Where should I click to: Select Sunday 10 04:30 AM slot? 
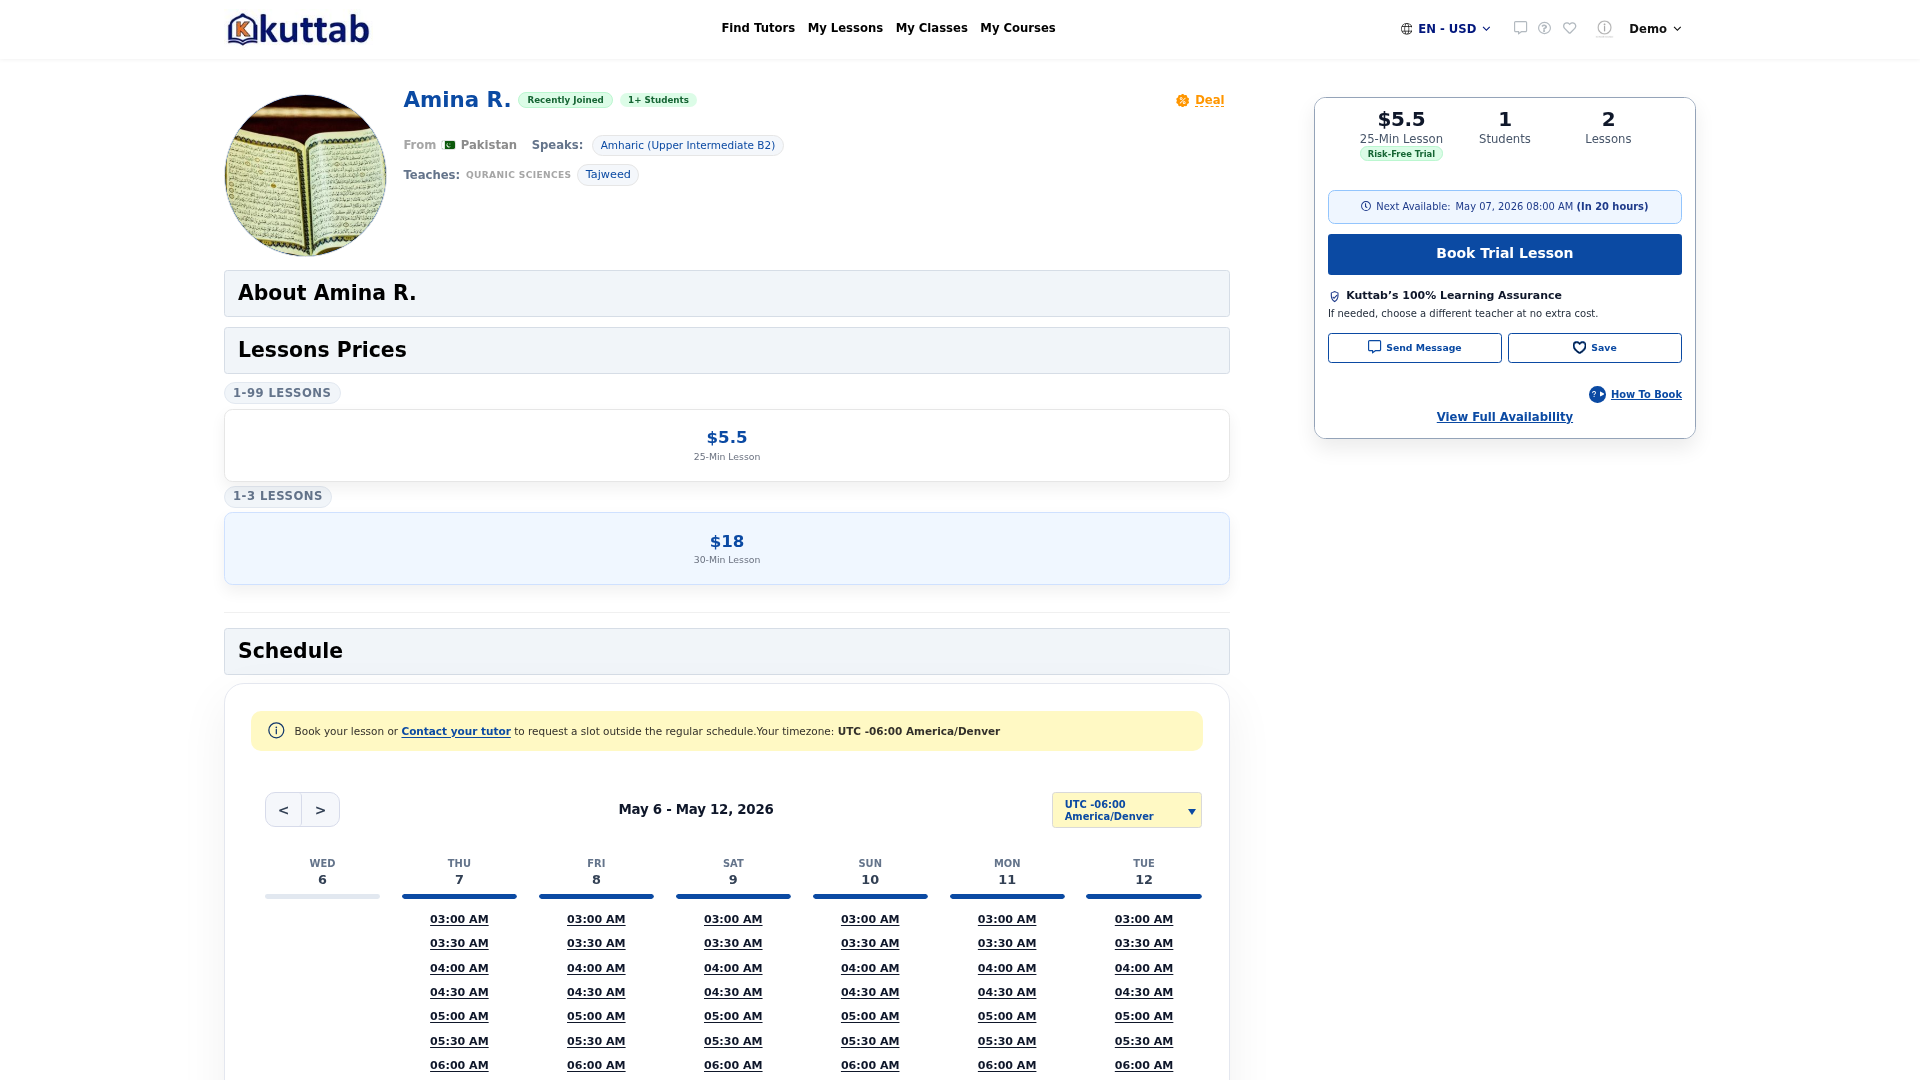(870, 993)
